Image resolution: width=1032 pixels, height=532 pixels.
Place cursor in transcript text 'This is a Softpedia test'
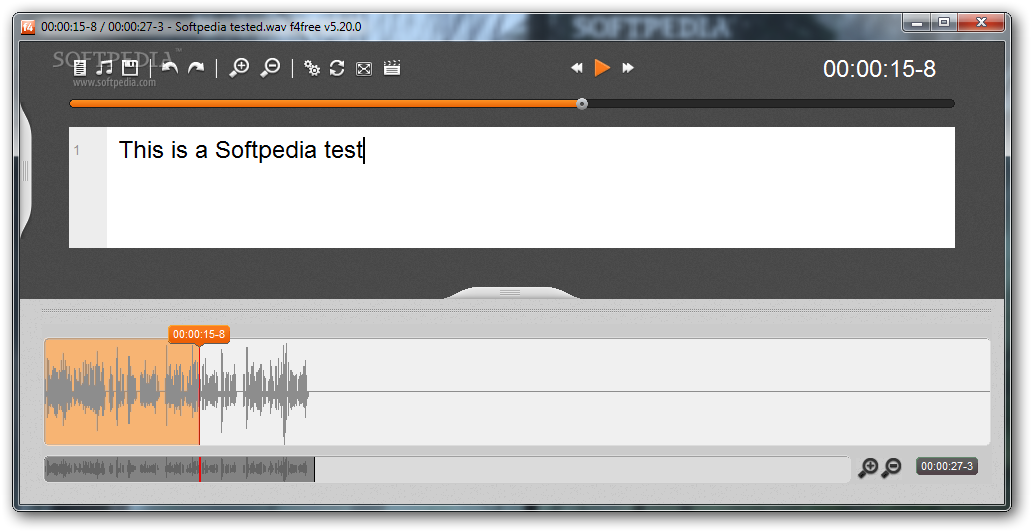[x=241, y=150]
